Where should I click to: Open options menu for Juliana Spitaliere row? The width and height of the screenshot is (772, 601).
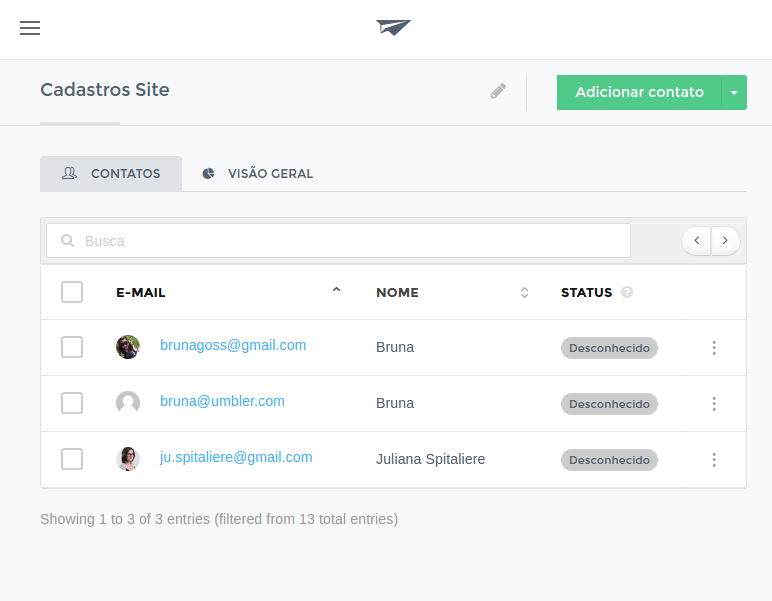click(714, 460)
